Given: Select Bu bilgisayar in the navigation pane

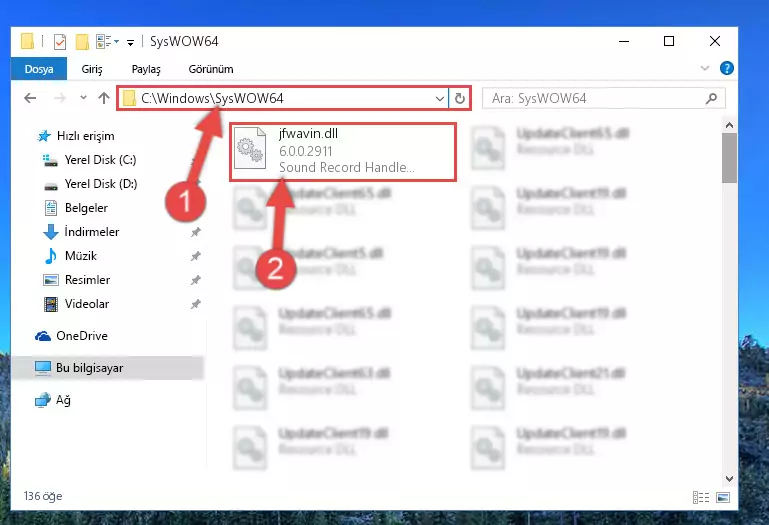Looking at the screenshot, I should tap(107, 368).
